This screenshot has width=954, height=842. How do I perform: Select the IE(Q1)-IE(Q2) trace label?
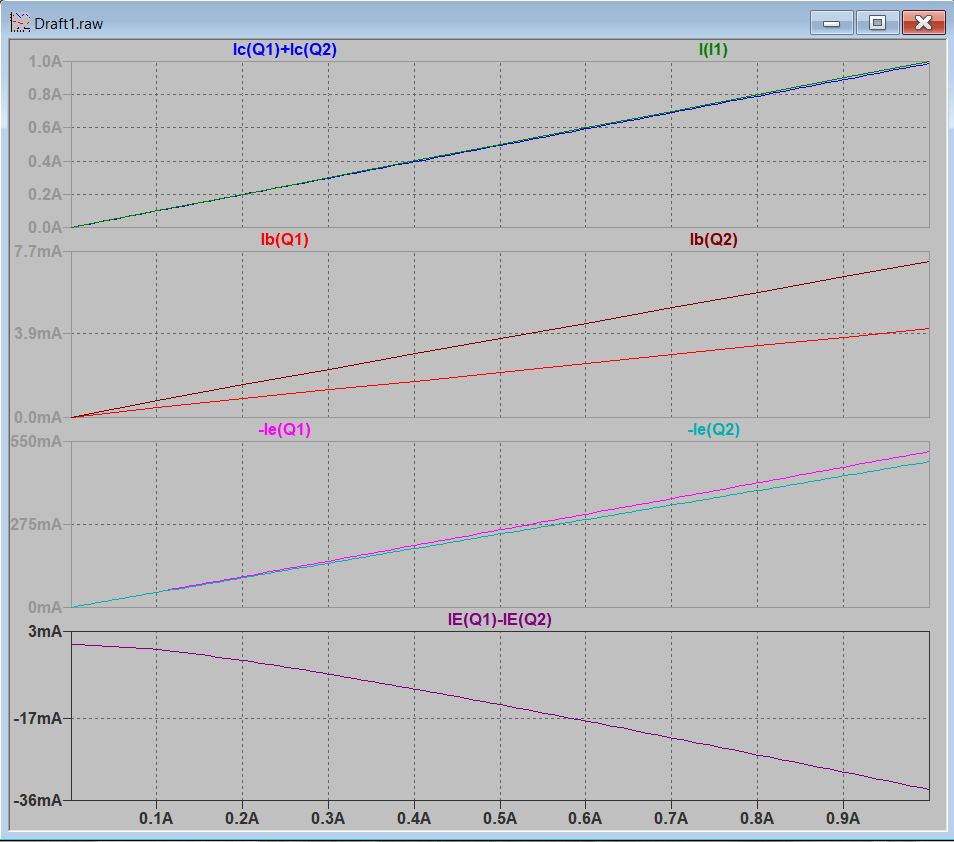pos(500,619)
